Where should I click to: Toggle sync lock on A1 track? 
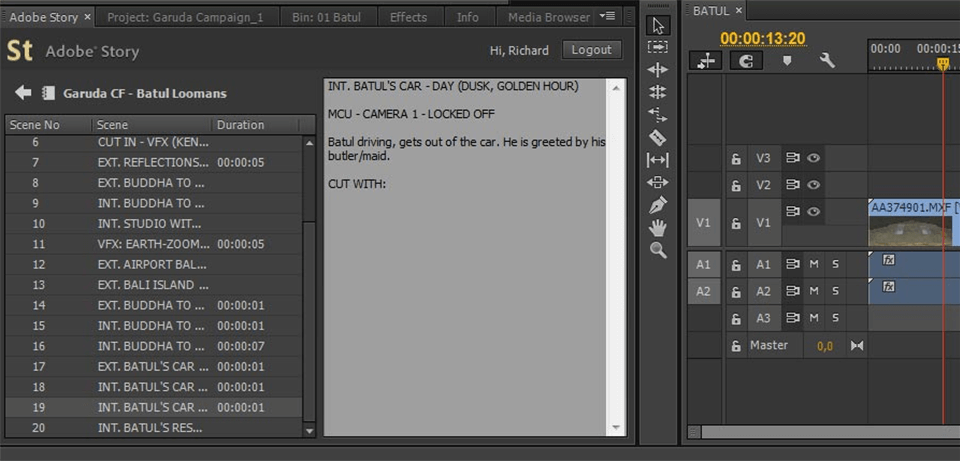(793, 264)
